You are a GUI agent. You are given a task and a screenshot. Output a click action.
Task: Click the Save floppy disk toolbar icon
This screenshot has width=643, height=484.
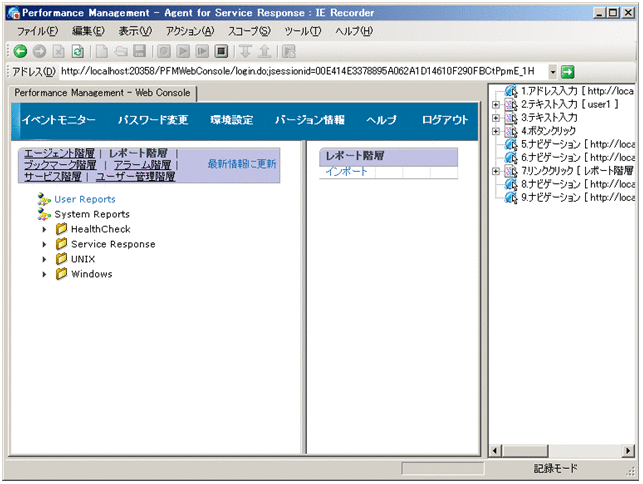(x=140, y=51)
